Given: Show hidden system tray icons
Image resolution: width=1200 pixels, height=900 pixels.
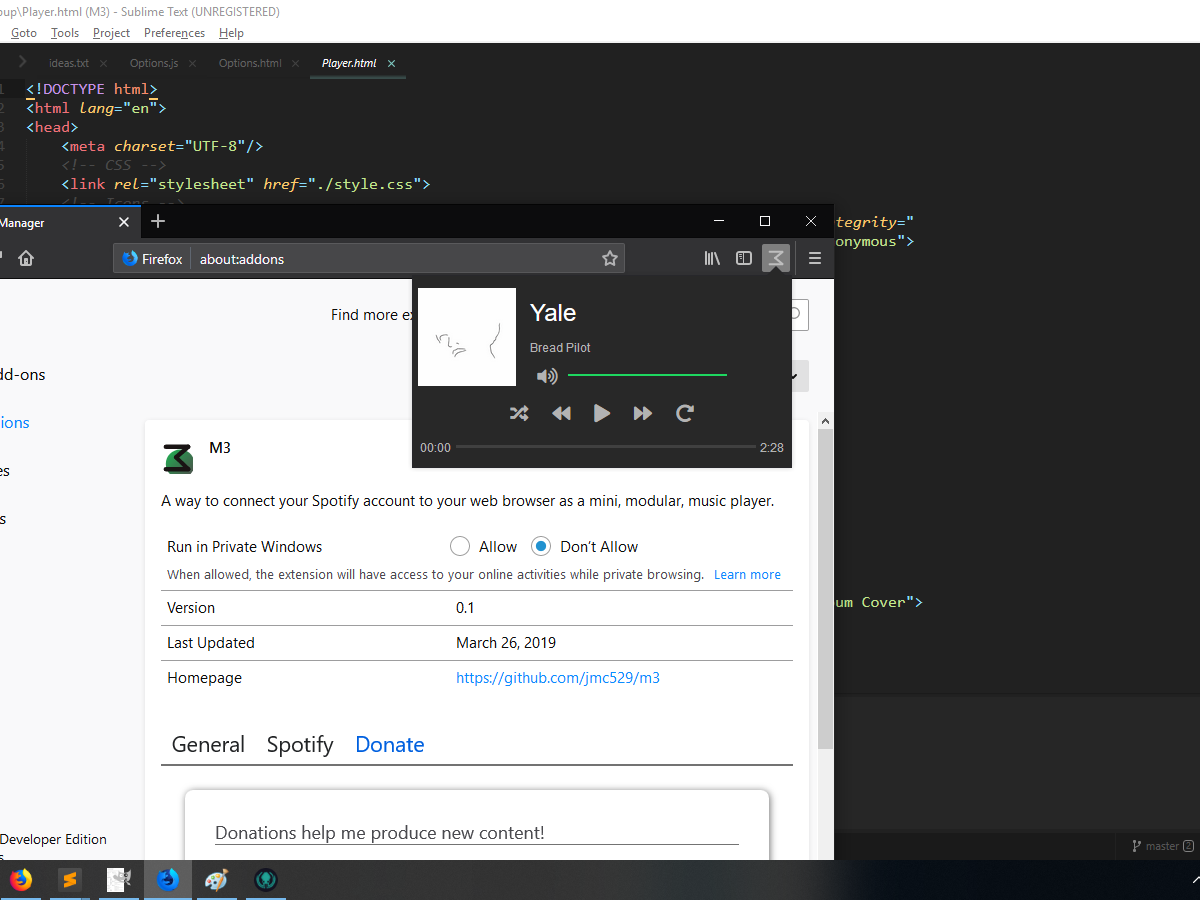Looking at the screenshot, I should pos(1194,880).
